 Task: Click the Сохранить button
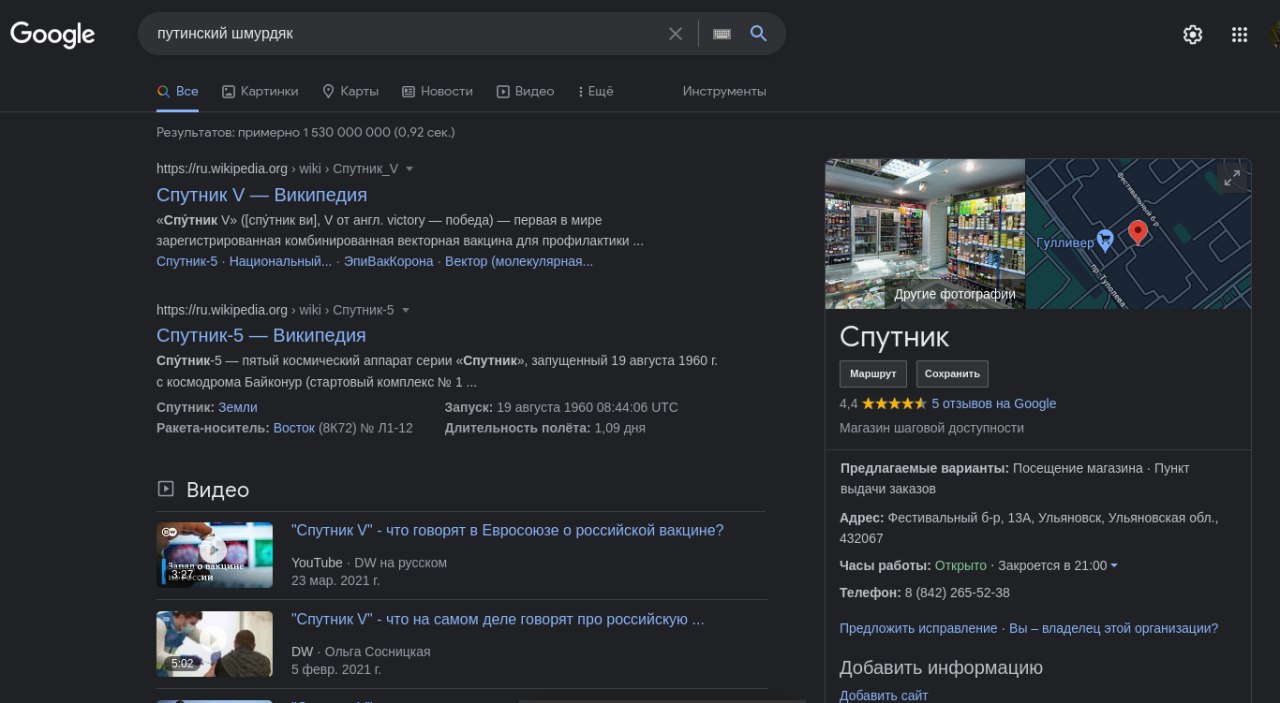[952, 374]
